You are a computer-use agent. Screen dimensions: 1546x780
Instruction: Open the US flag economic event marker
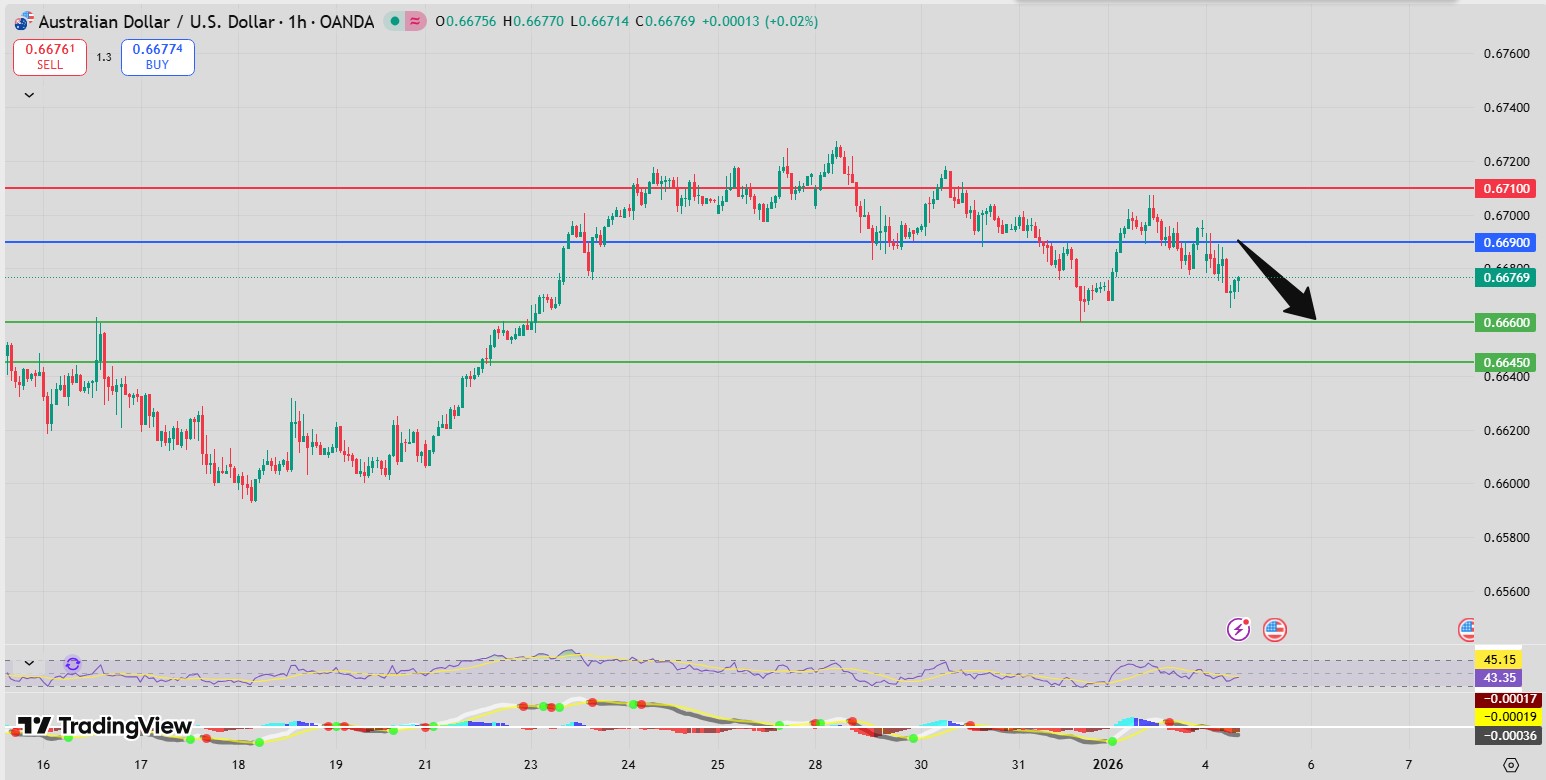click(1274, 629)
